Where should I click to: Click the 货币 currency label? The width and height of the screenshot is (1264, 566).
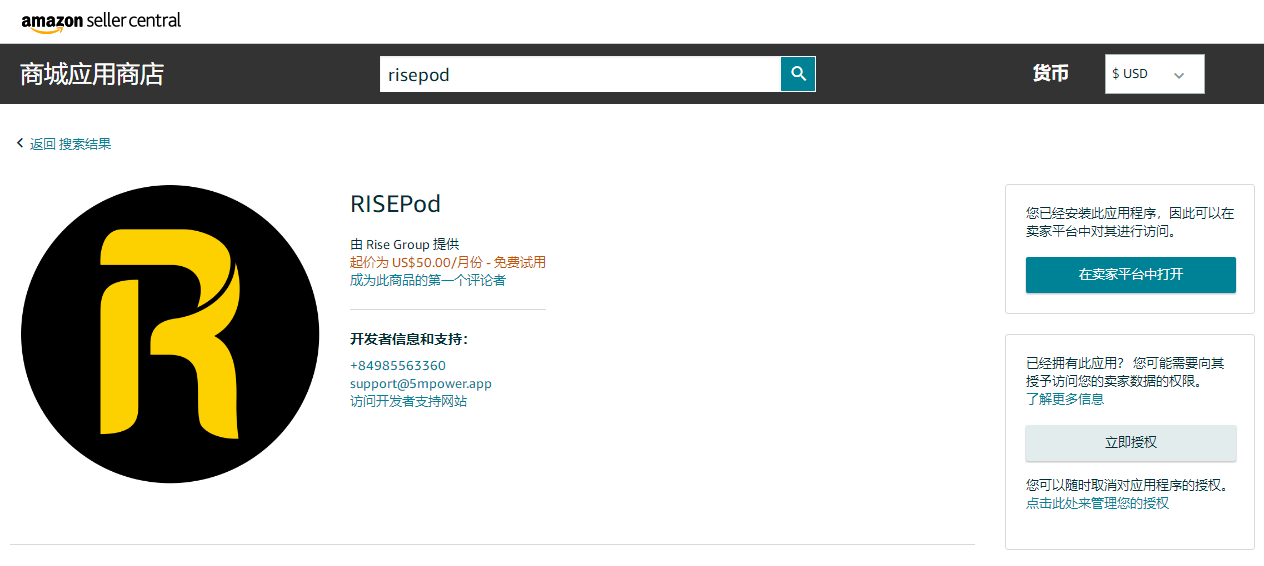1051,74
